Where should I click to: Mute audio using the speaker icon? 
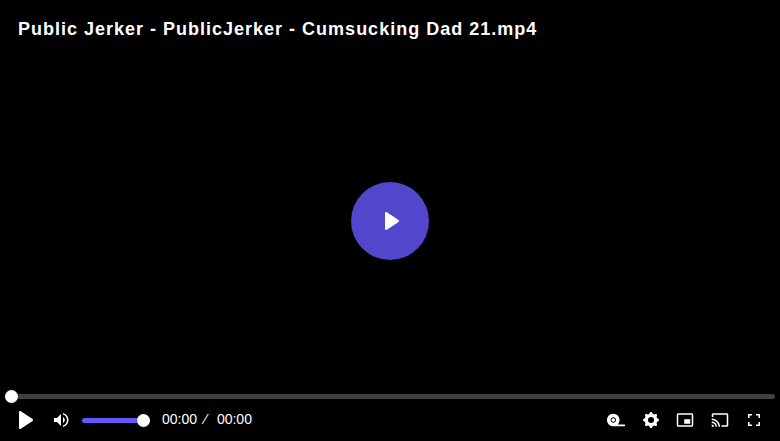click(x=61, y=420)
